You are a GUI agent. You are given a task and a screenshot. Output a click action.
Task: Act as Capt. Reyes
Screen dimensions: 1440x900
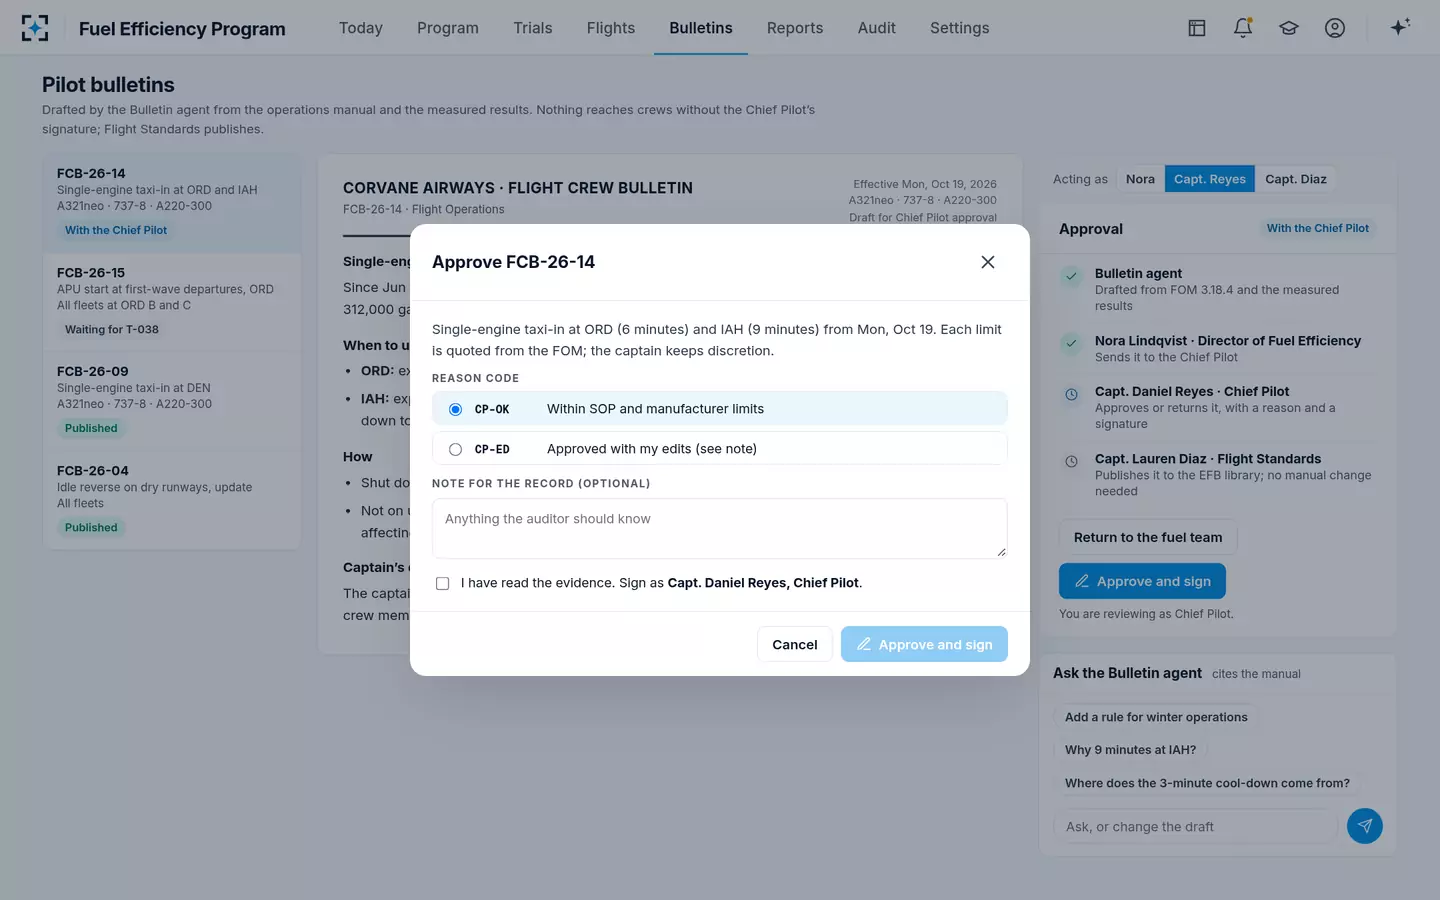pos(1210,179)
